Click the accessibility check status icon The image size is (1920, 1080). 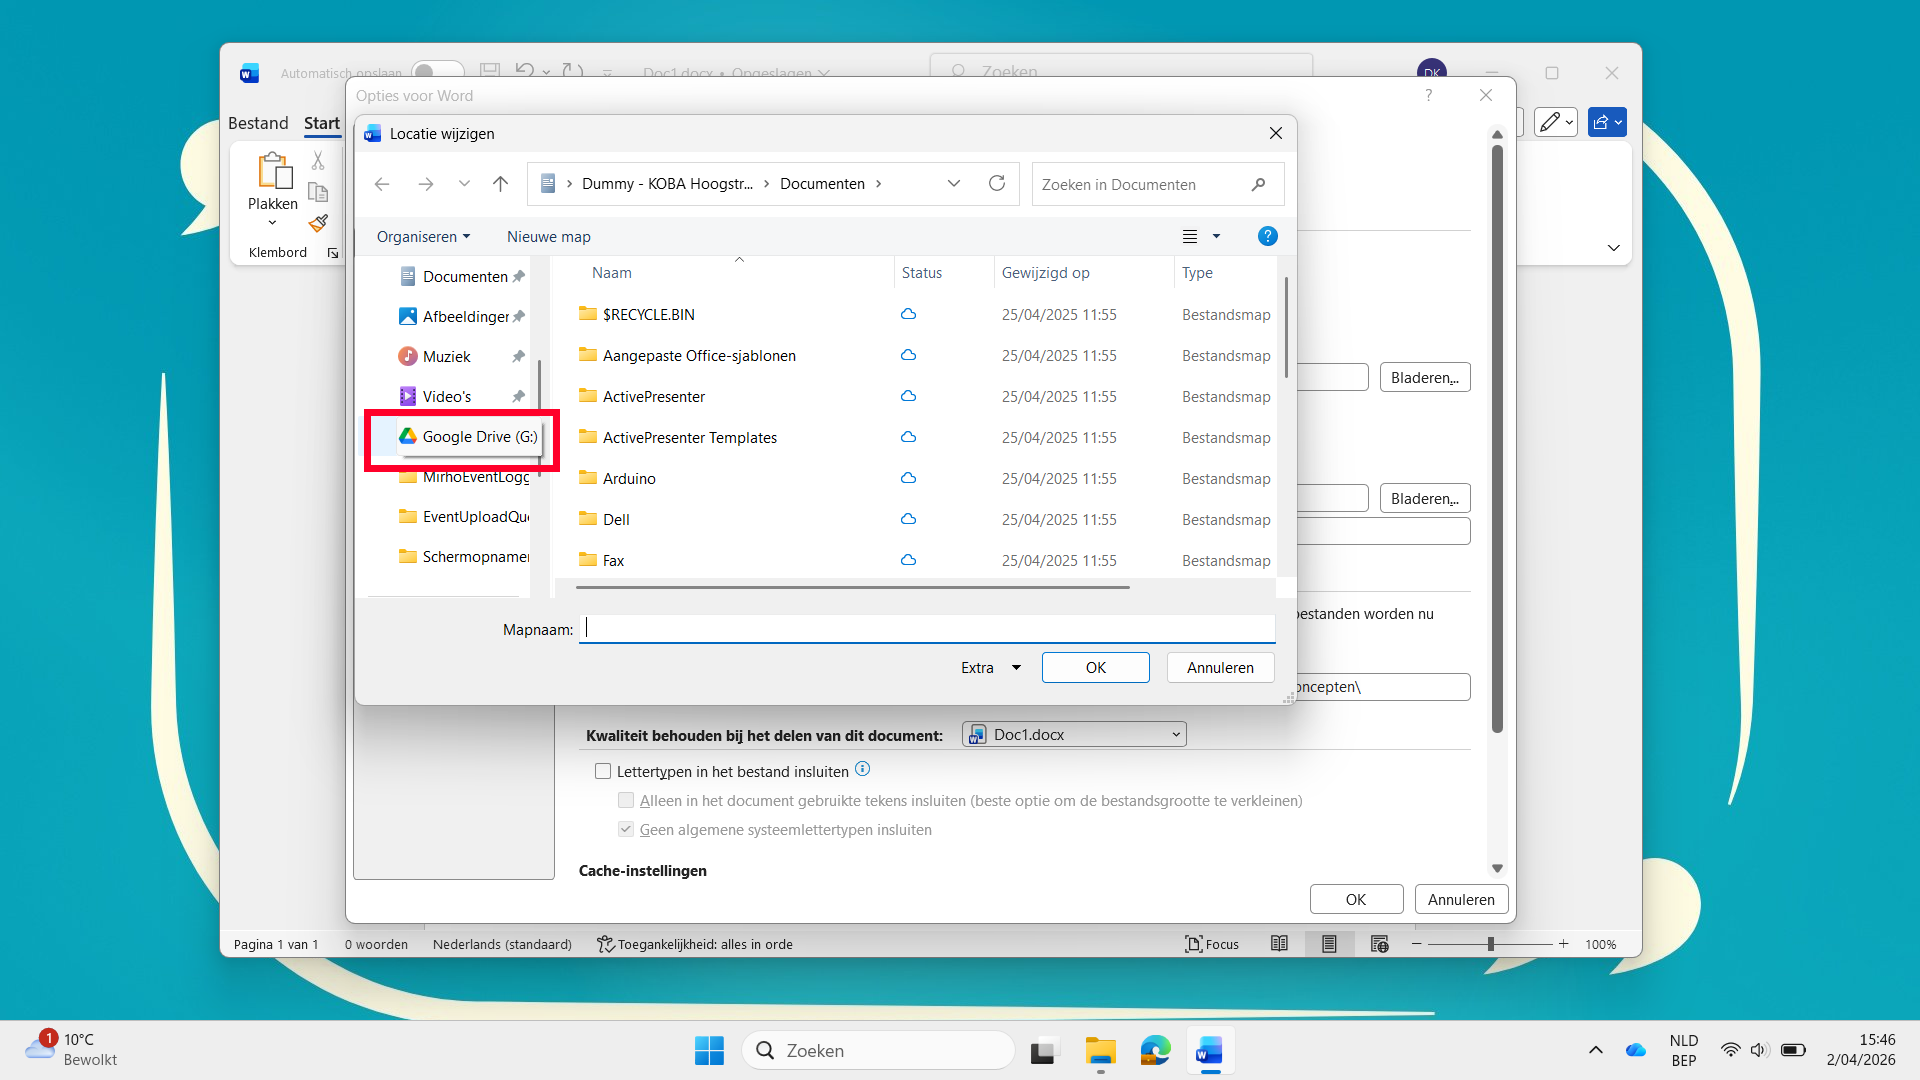coord(605,944)
